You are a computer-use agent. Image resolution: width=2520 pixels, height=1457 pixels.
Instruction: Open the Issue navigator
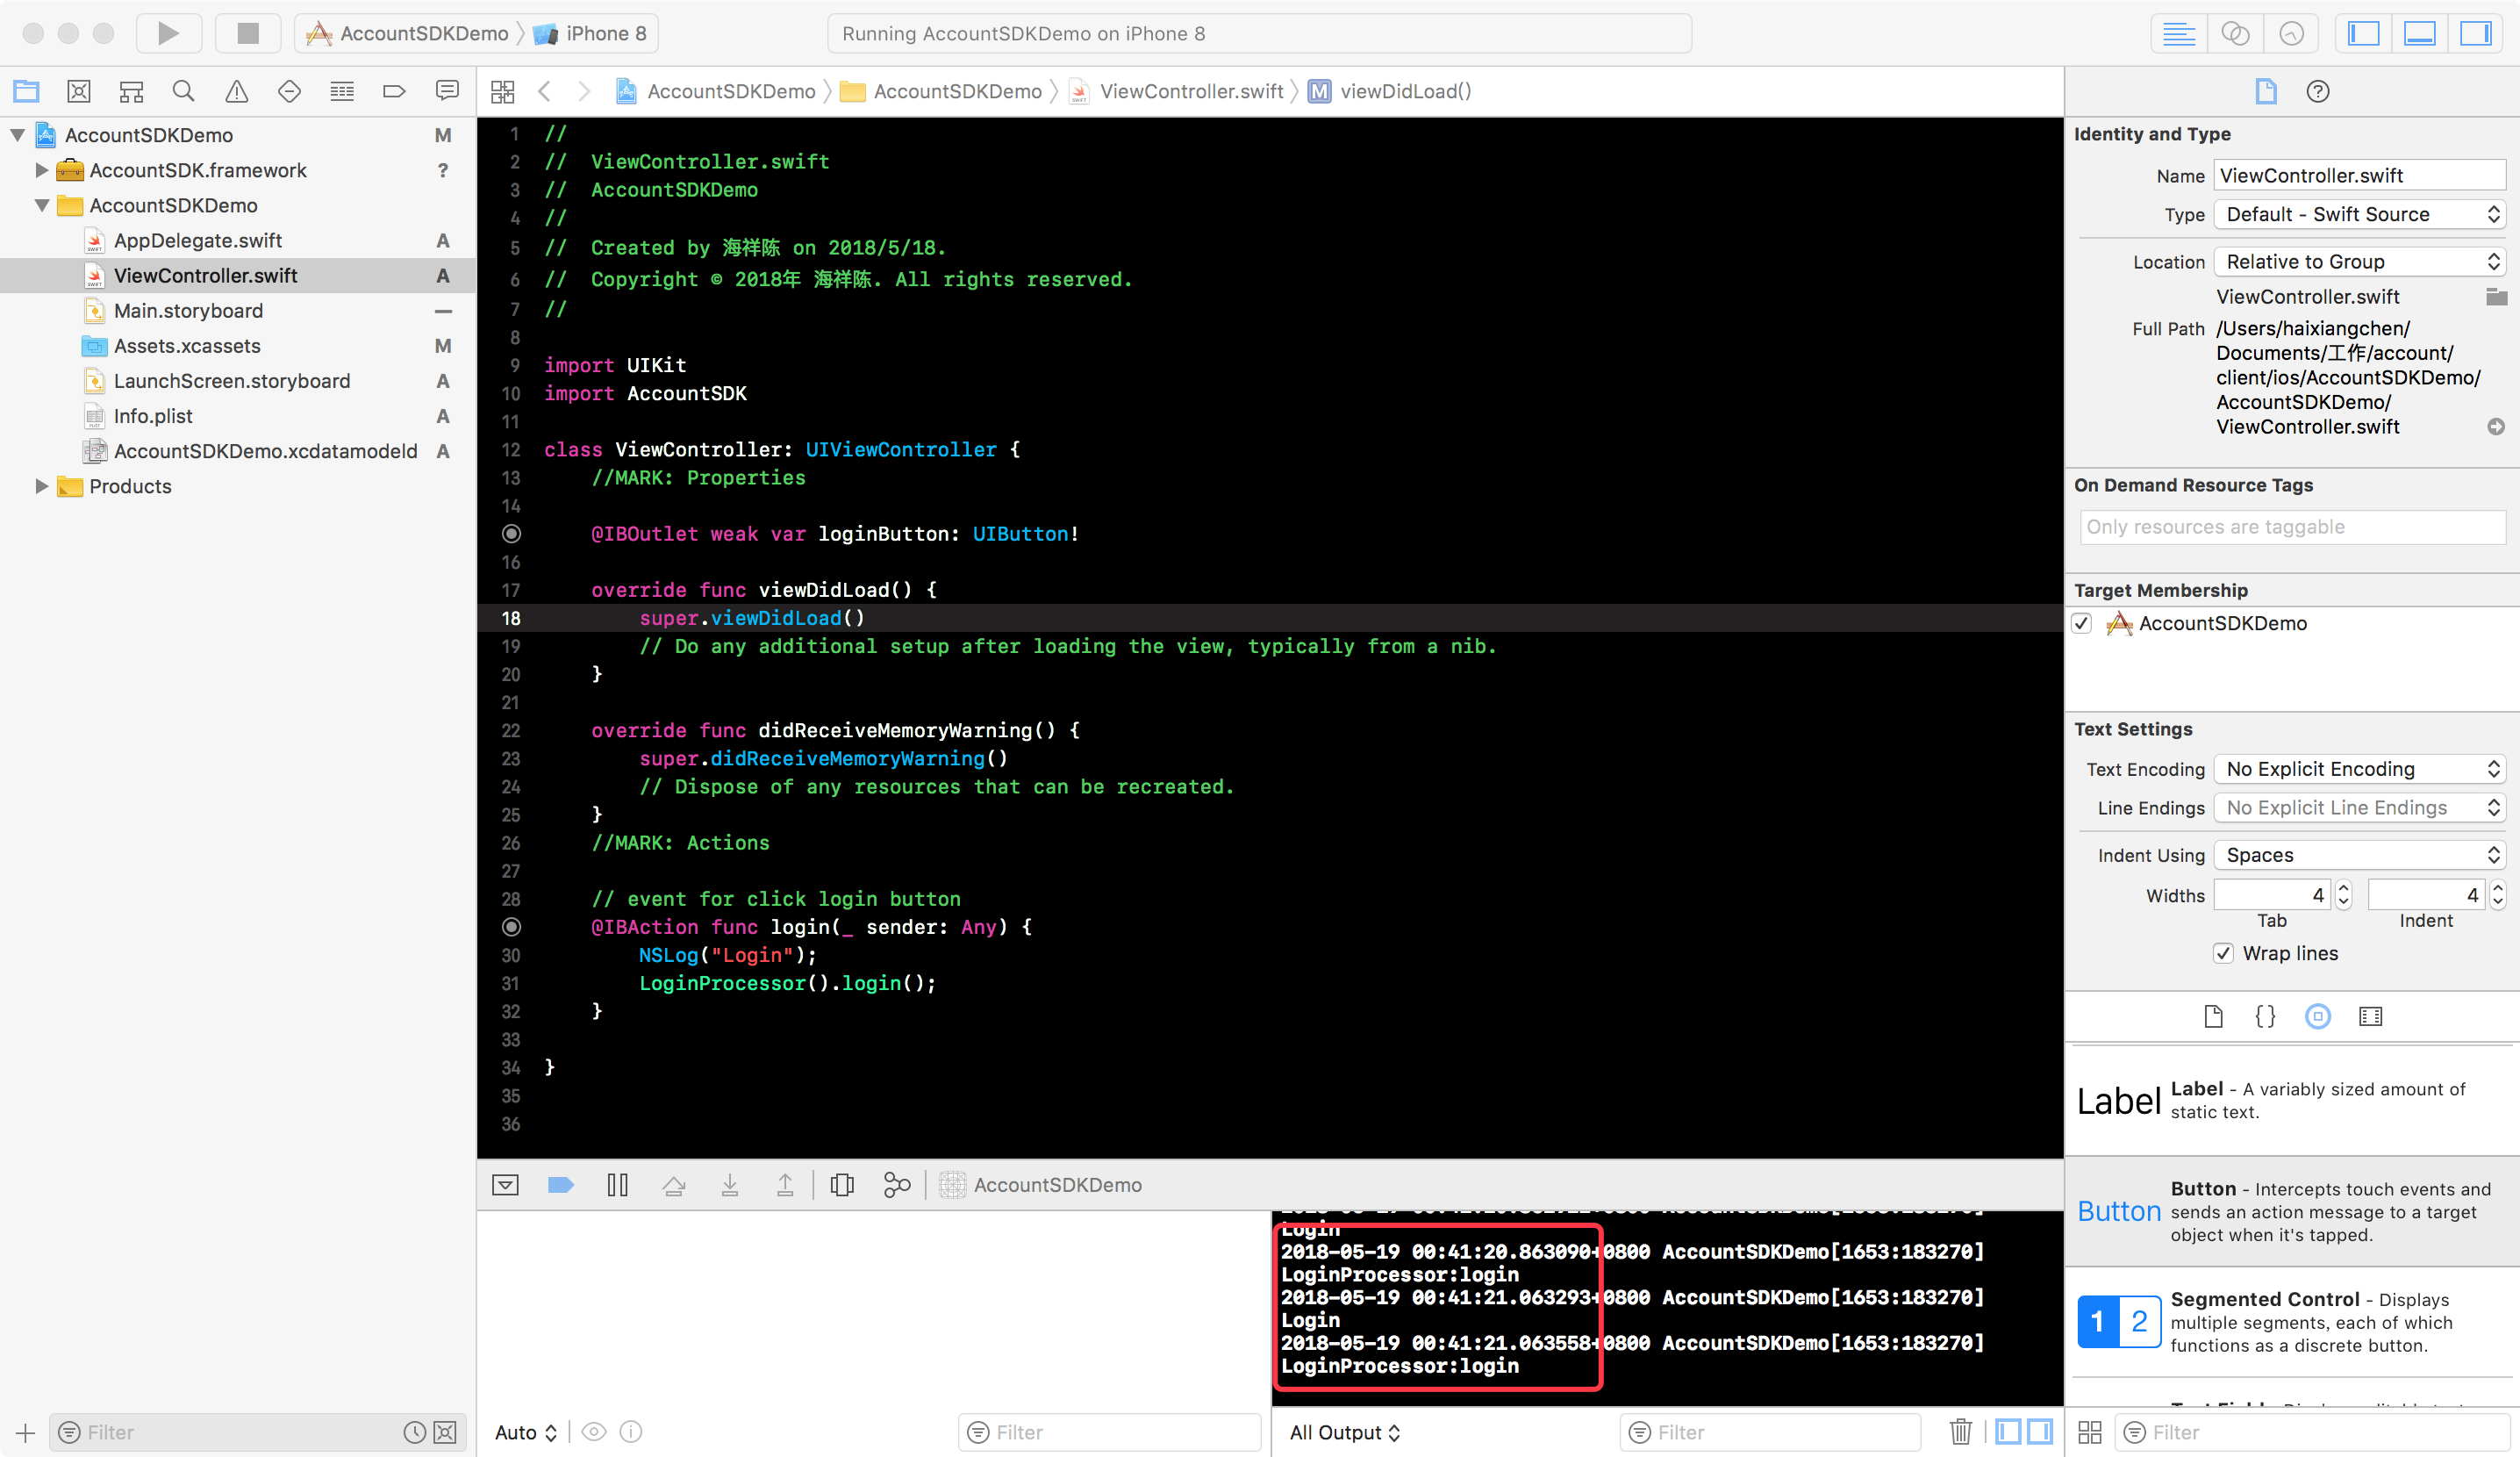[236, 91]
